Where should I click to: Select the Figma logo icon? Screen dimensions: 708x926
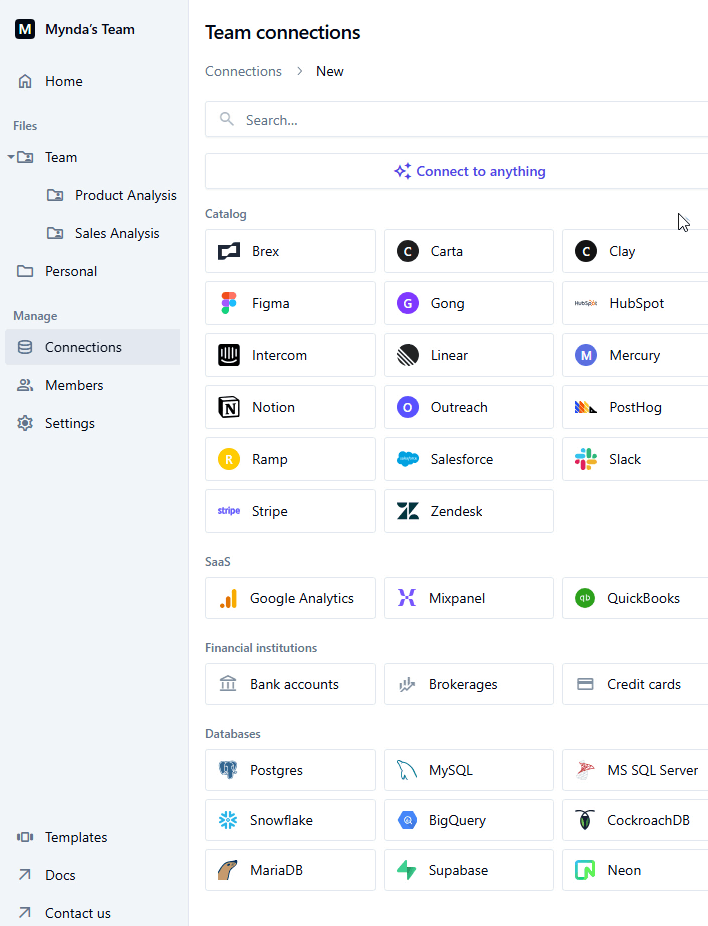229,304
